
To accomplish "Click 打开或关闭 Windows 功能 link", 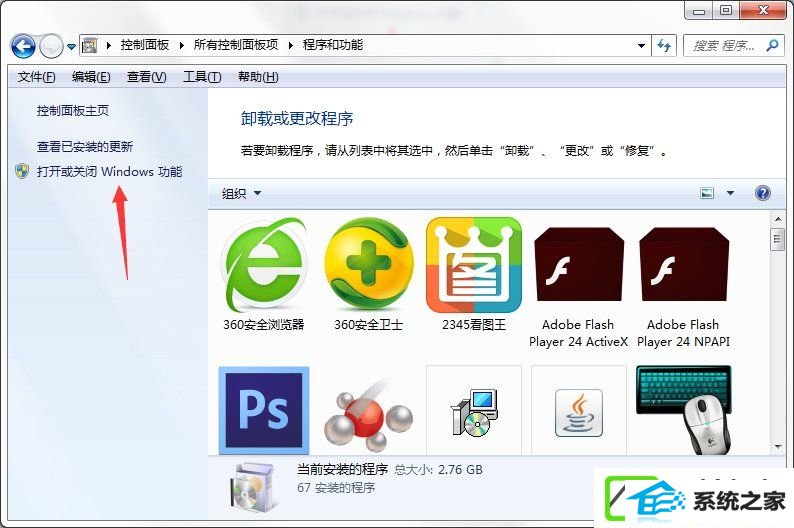I will (x=109, y=172).
